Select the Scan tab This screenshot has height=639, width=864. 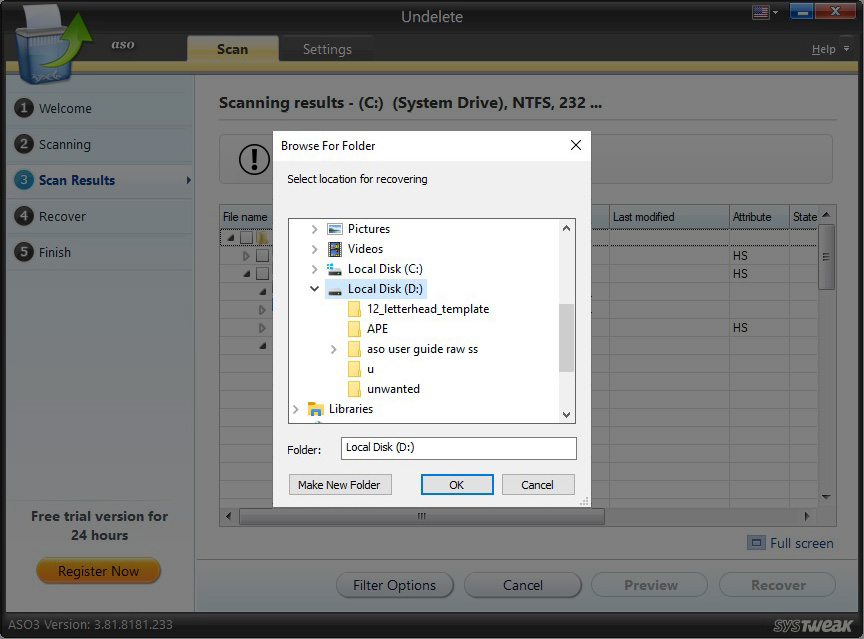pyautogui.click(x=232, y=48)
